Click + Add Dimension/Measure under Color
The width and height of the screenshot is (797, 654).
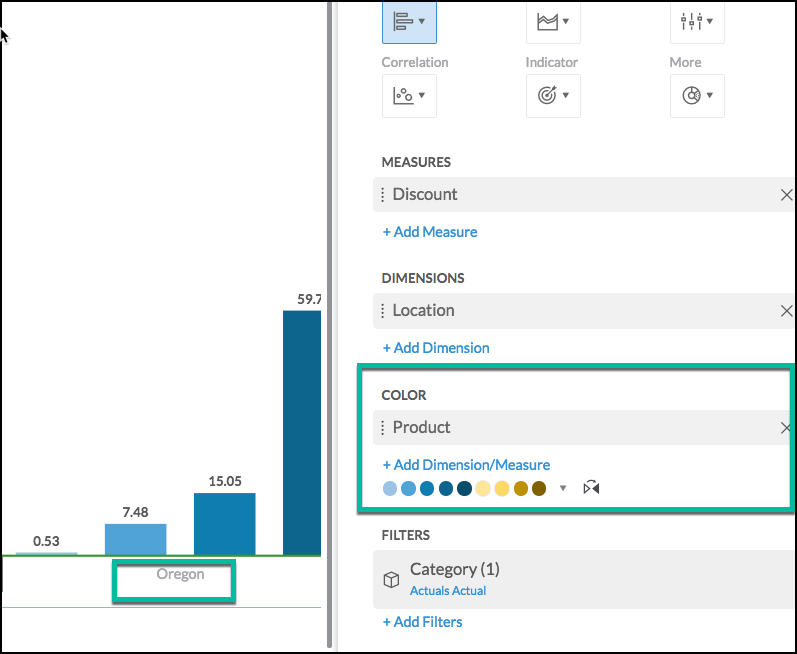pos(466,465)
